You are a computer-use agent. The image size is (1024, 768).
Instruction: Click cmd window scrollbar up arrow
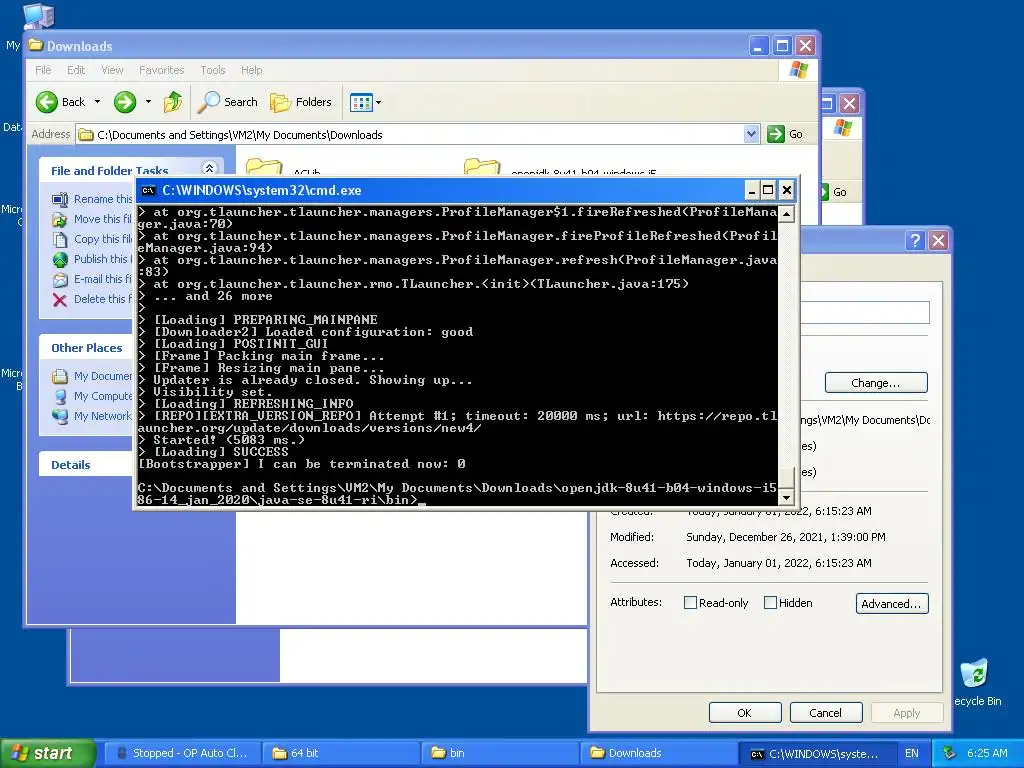coord(787,214)
